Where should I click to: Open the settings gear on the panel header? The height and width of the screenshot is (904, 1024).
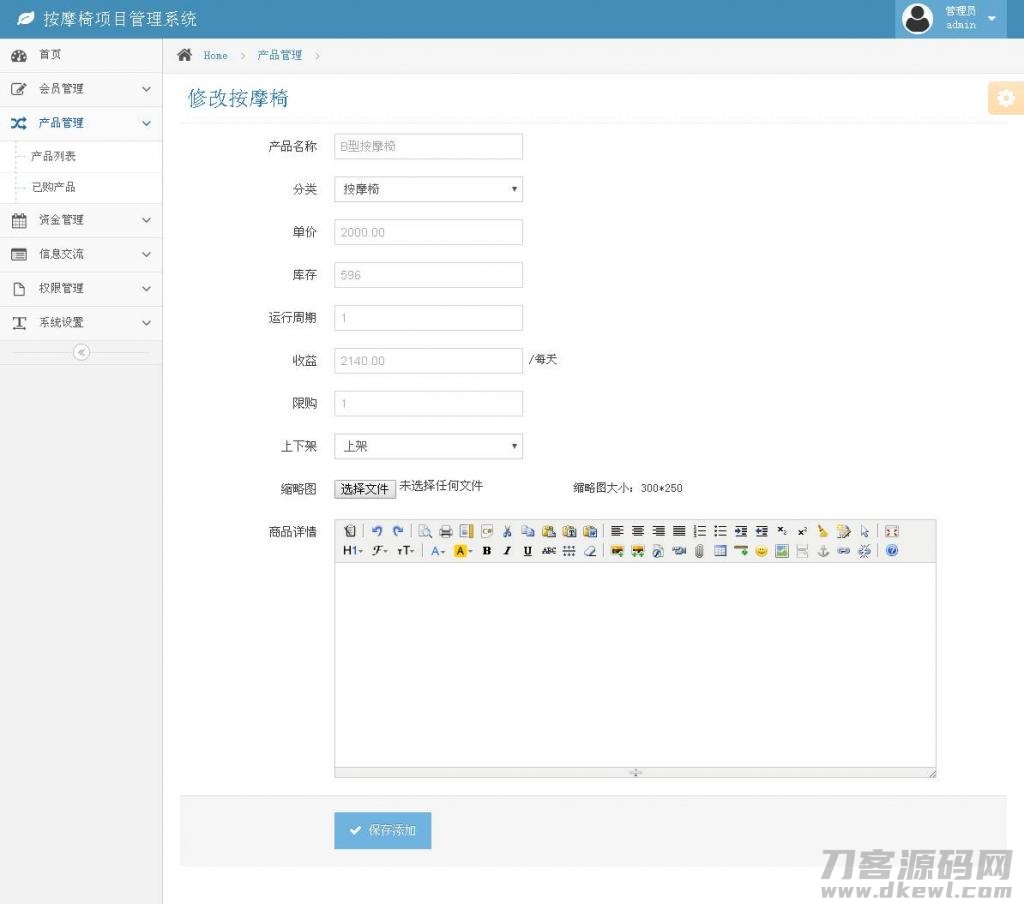pyautogui.click(x=1005, y=98)
